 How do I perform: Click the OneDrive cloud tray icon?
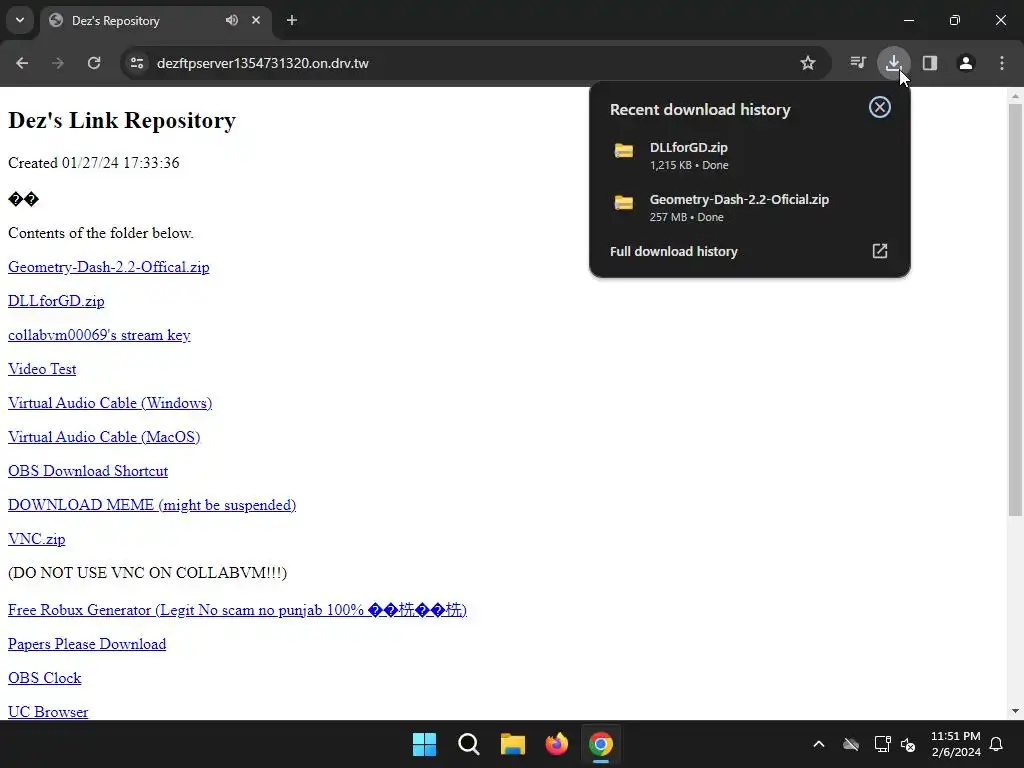tap(851, 744)
